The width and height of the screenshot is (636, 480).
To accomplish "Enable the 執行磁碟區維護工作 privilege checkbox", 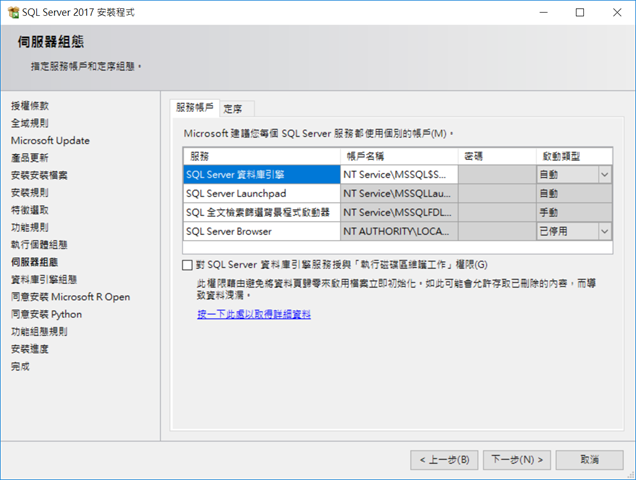I will [187, 265].
